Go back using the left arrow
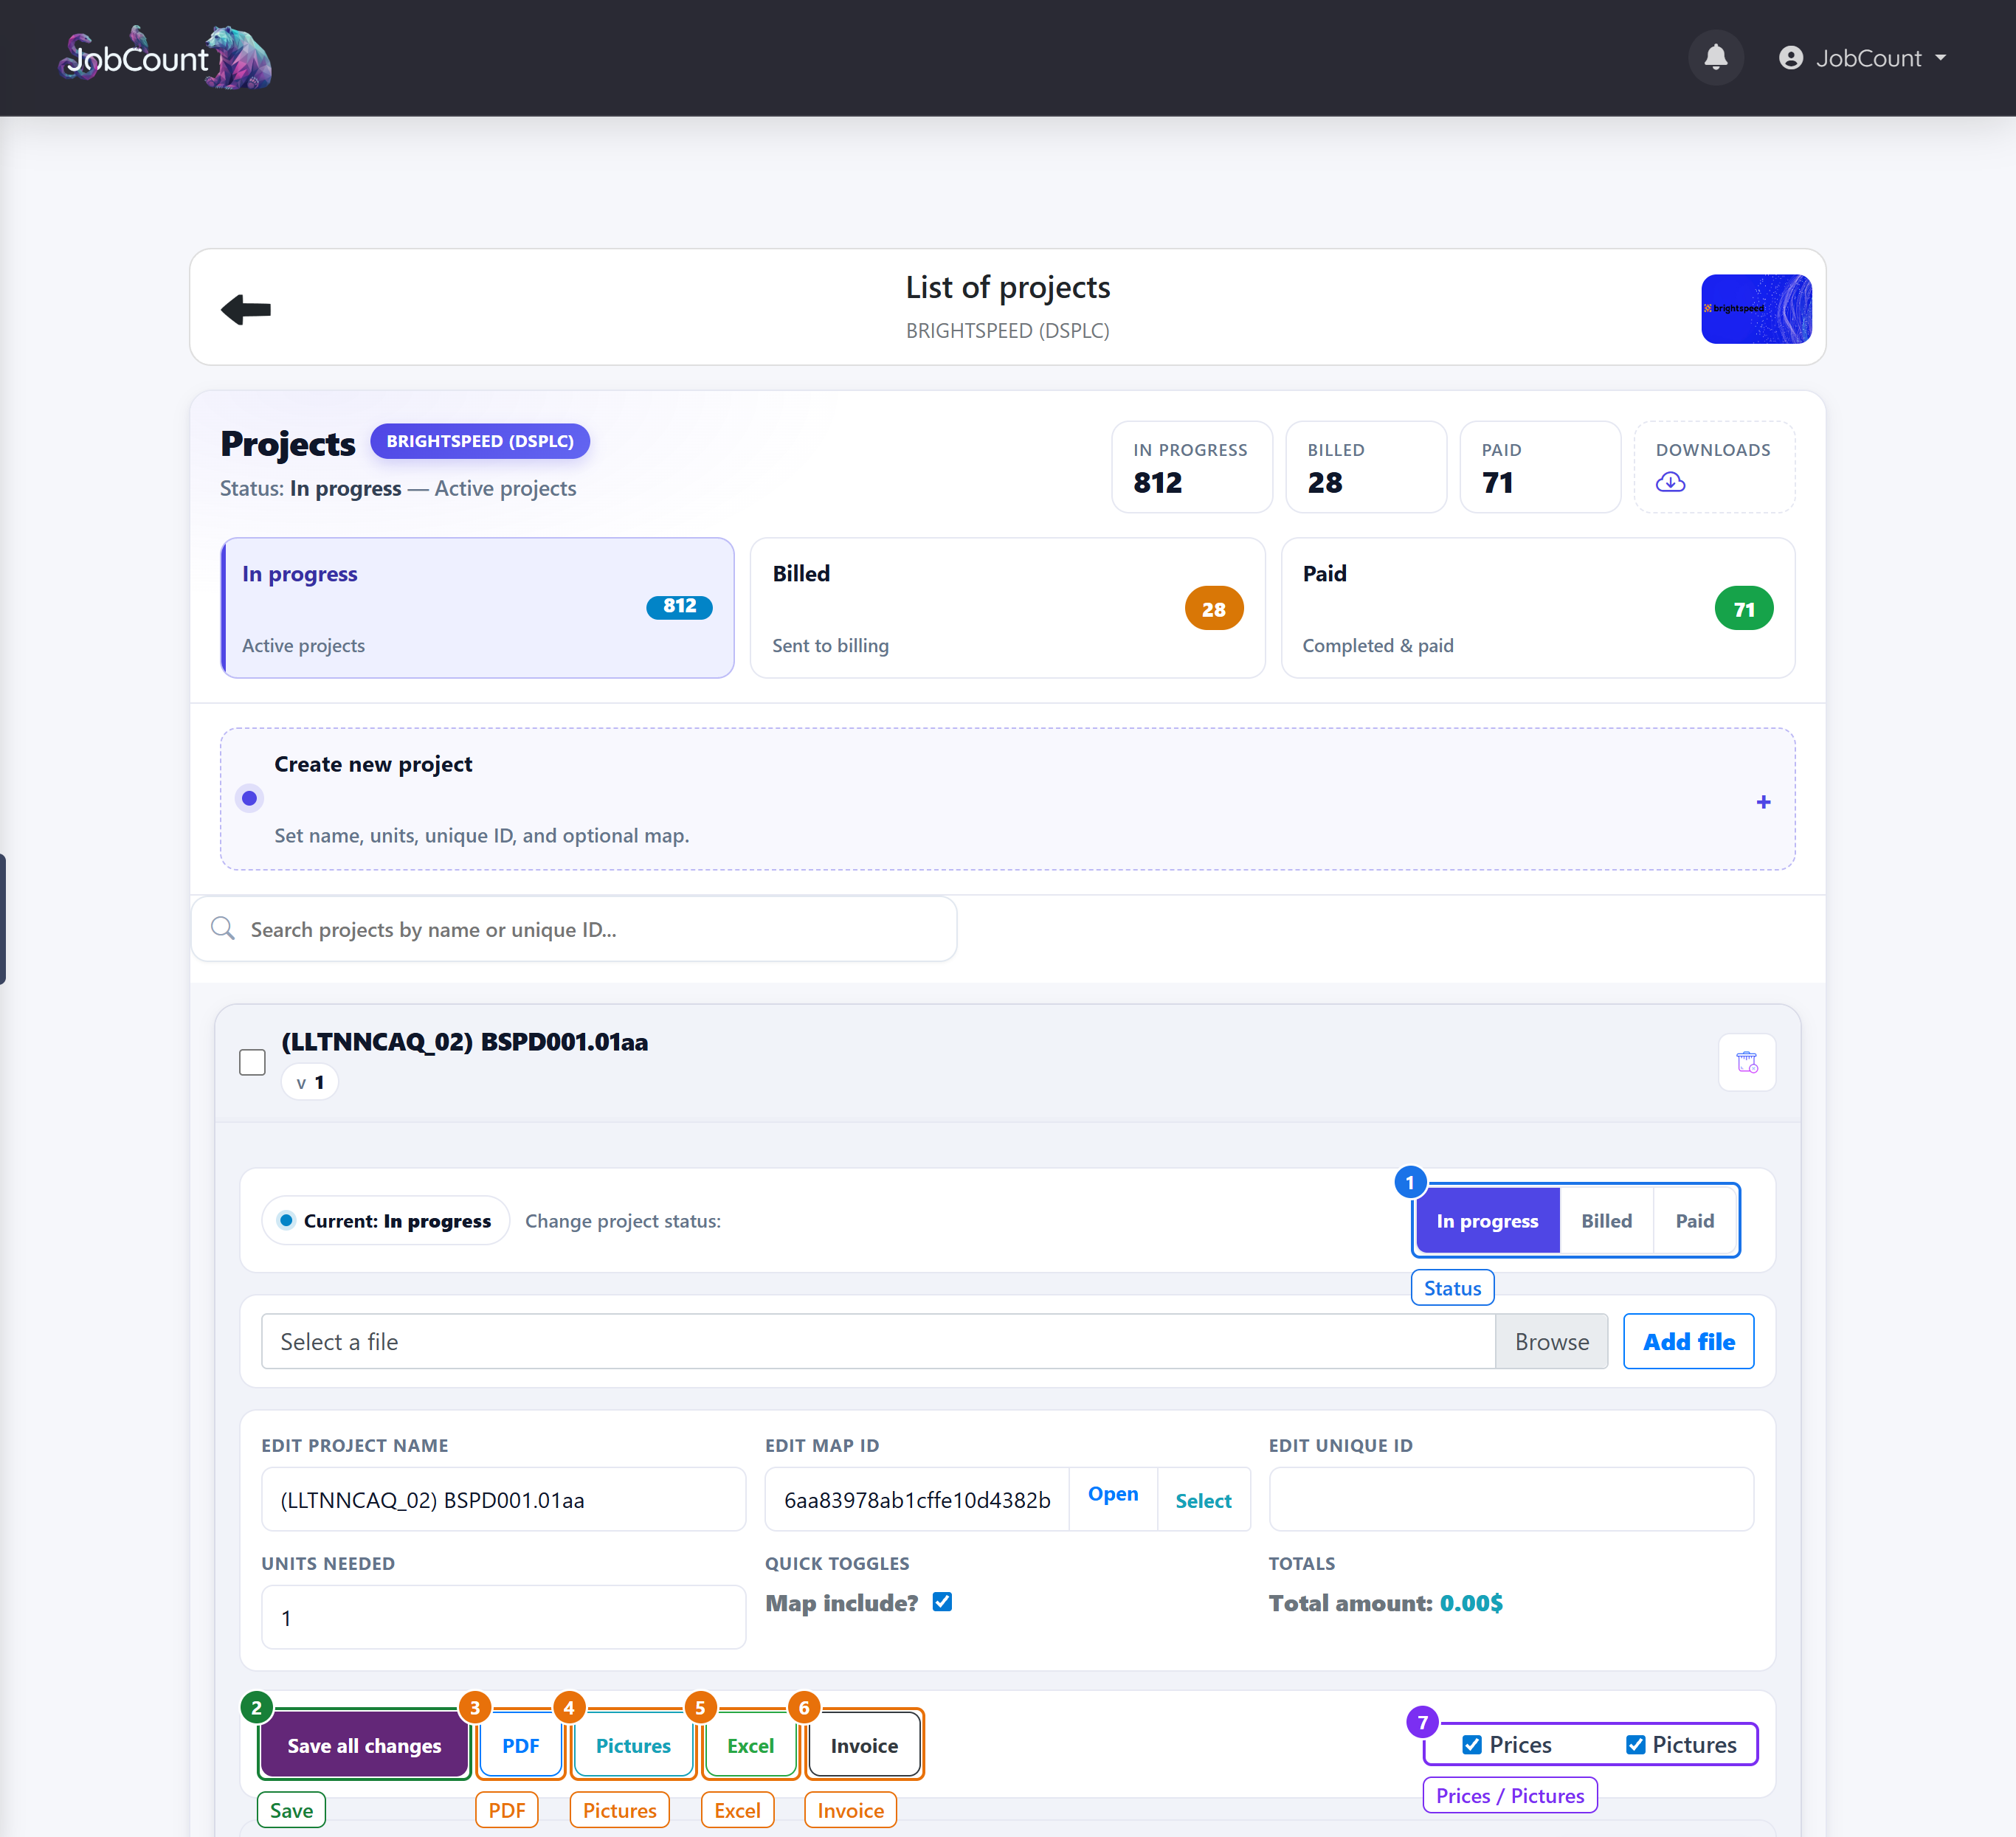 pyautogui.click(x=246, y=309)
